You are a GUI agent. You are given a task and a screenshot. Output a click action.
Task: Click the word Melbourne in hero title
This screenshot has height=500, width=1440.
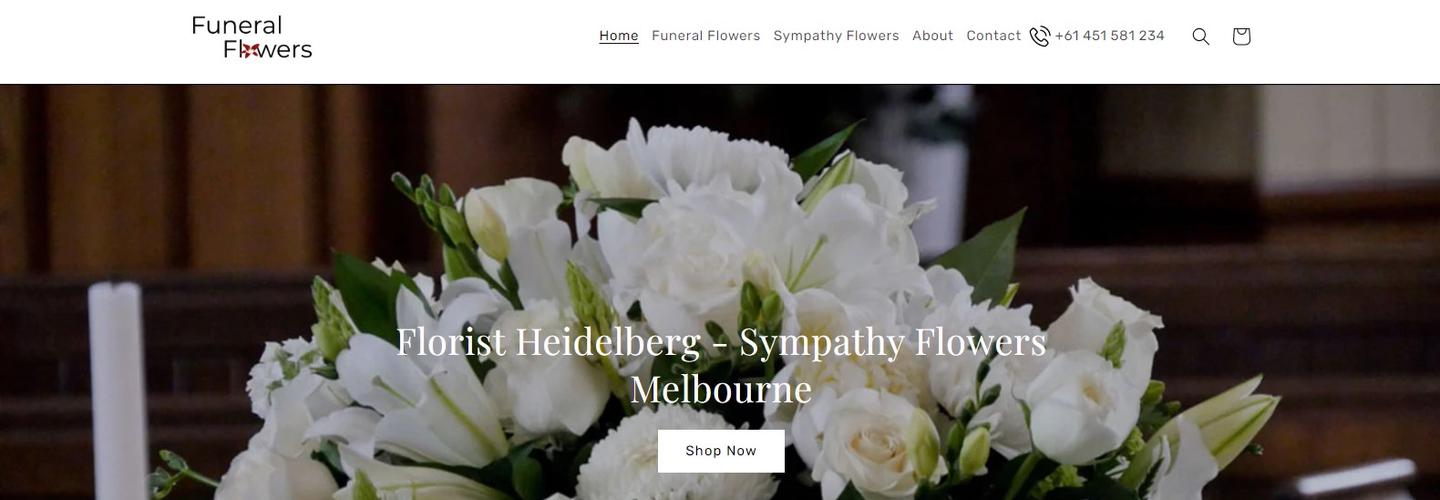pos(721,389)
